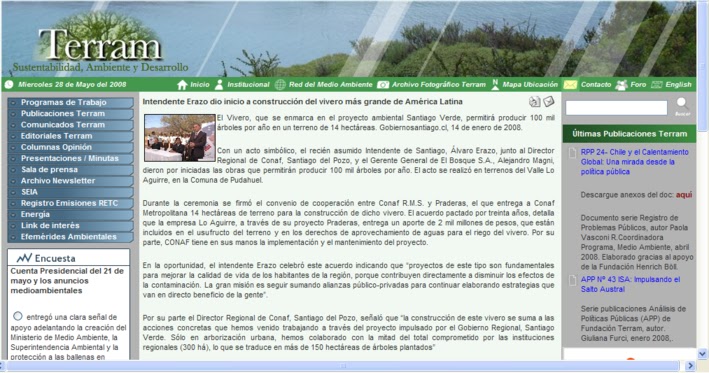Open Sala de prensa section
The height and width of the screenshot is (373, 709).
click(71, 170)
